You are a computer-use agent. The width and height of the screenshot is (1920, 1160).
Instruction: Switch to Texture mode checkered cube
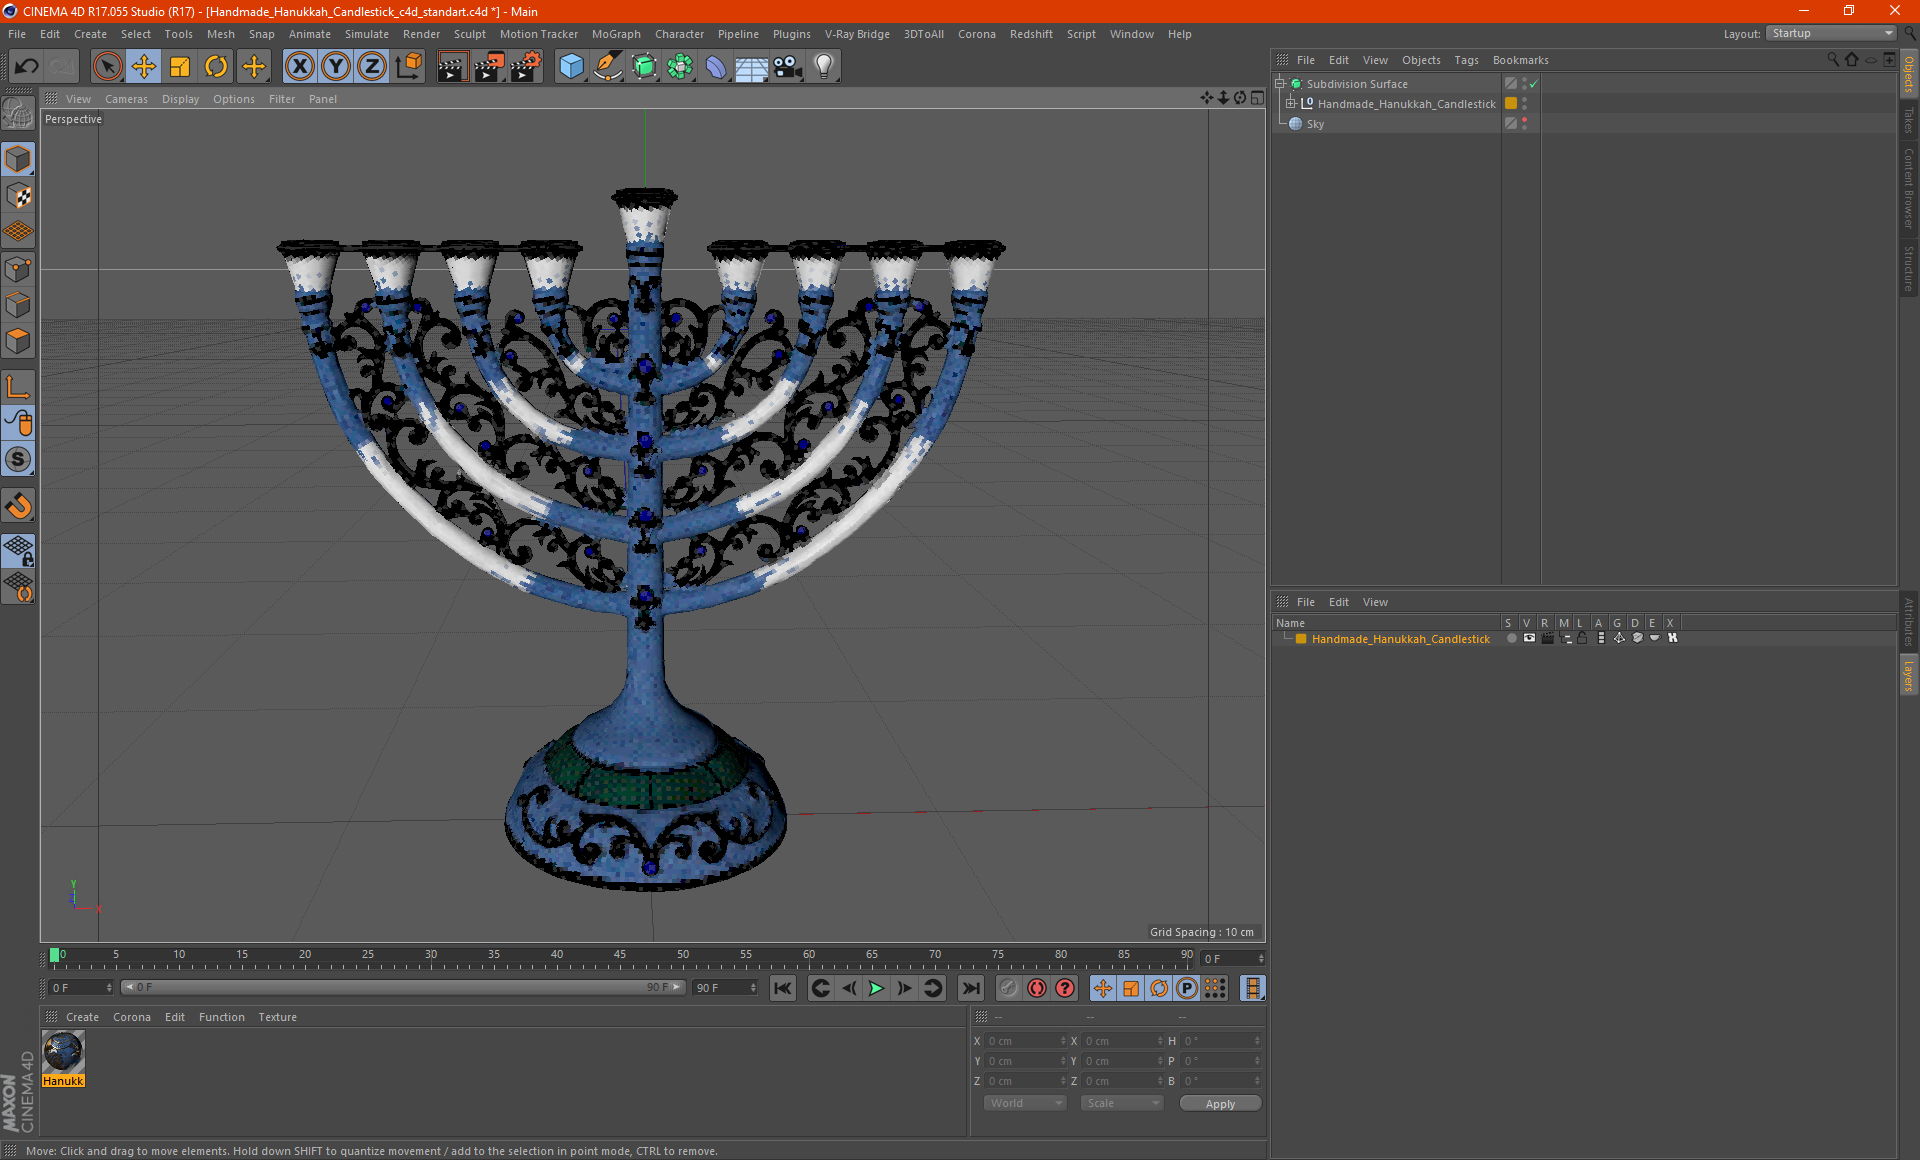click(x=18, y=196)
